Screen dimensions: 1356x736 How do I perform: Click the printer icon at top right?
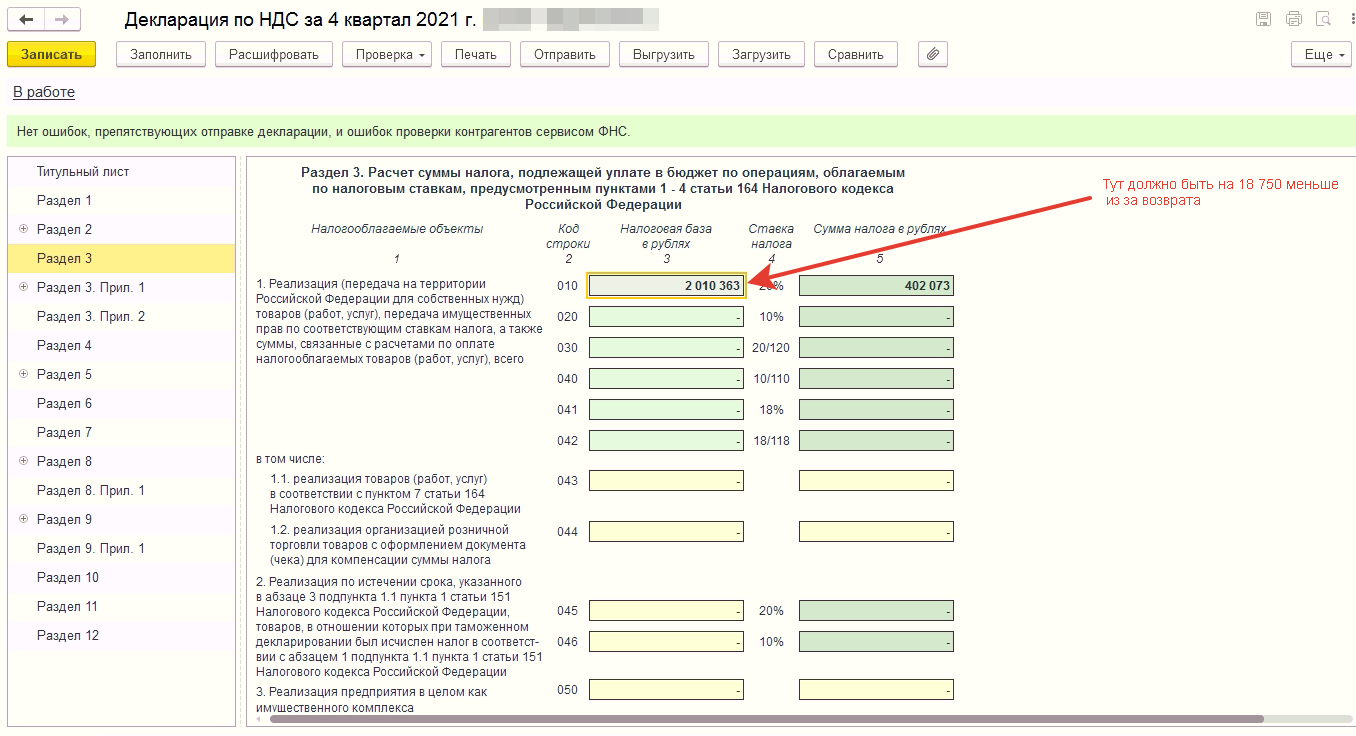[x=1294, y=20]
